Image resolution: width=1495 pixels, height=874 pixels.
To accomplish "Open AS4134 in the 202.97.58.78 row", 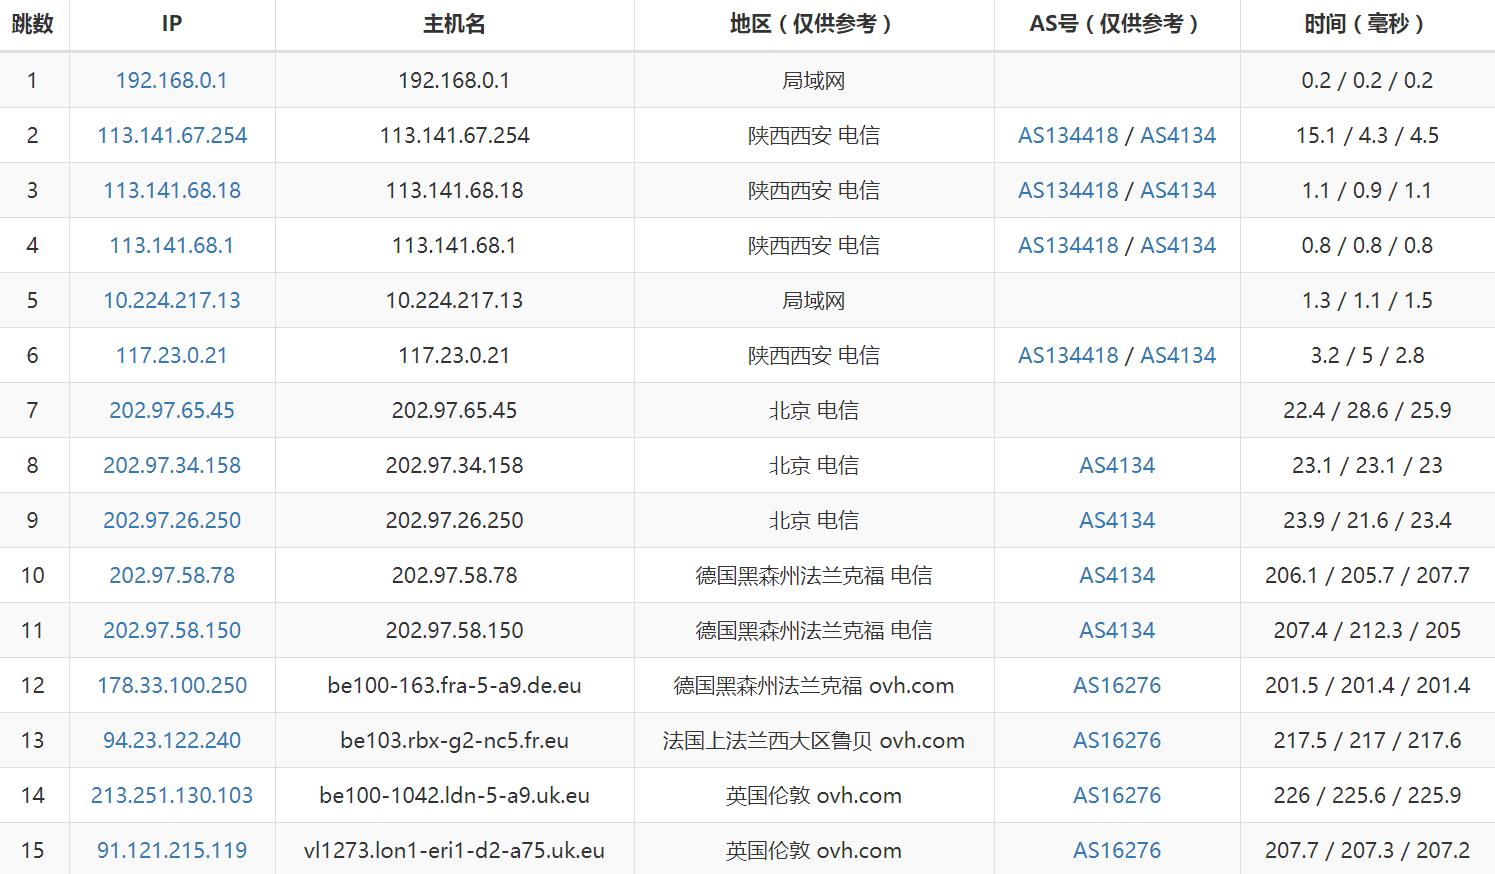I will (x=1117, y=575).
